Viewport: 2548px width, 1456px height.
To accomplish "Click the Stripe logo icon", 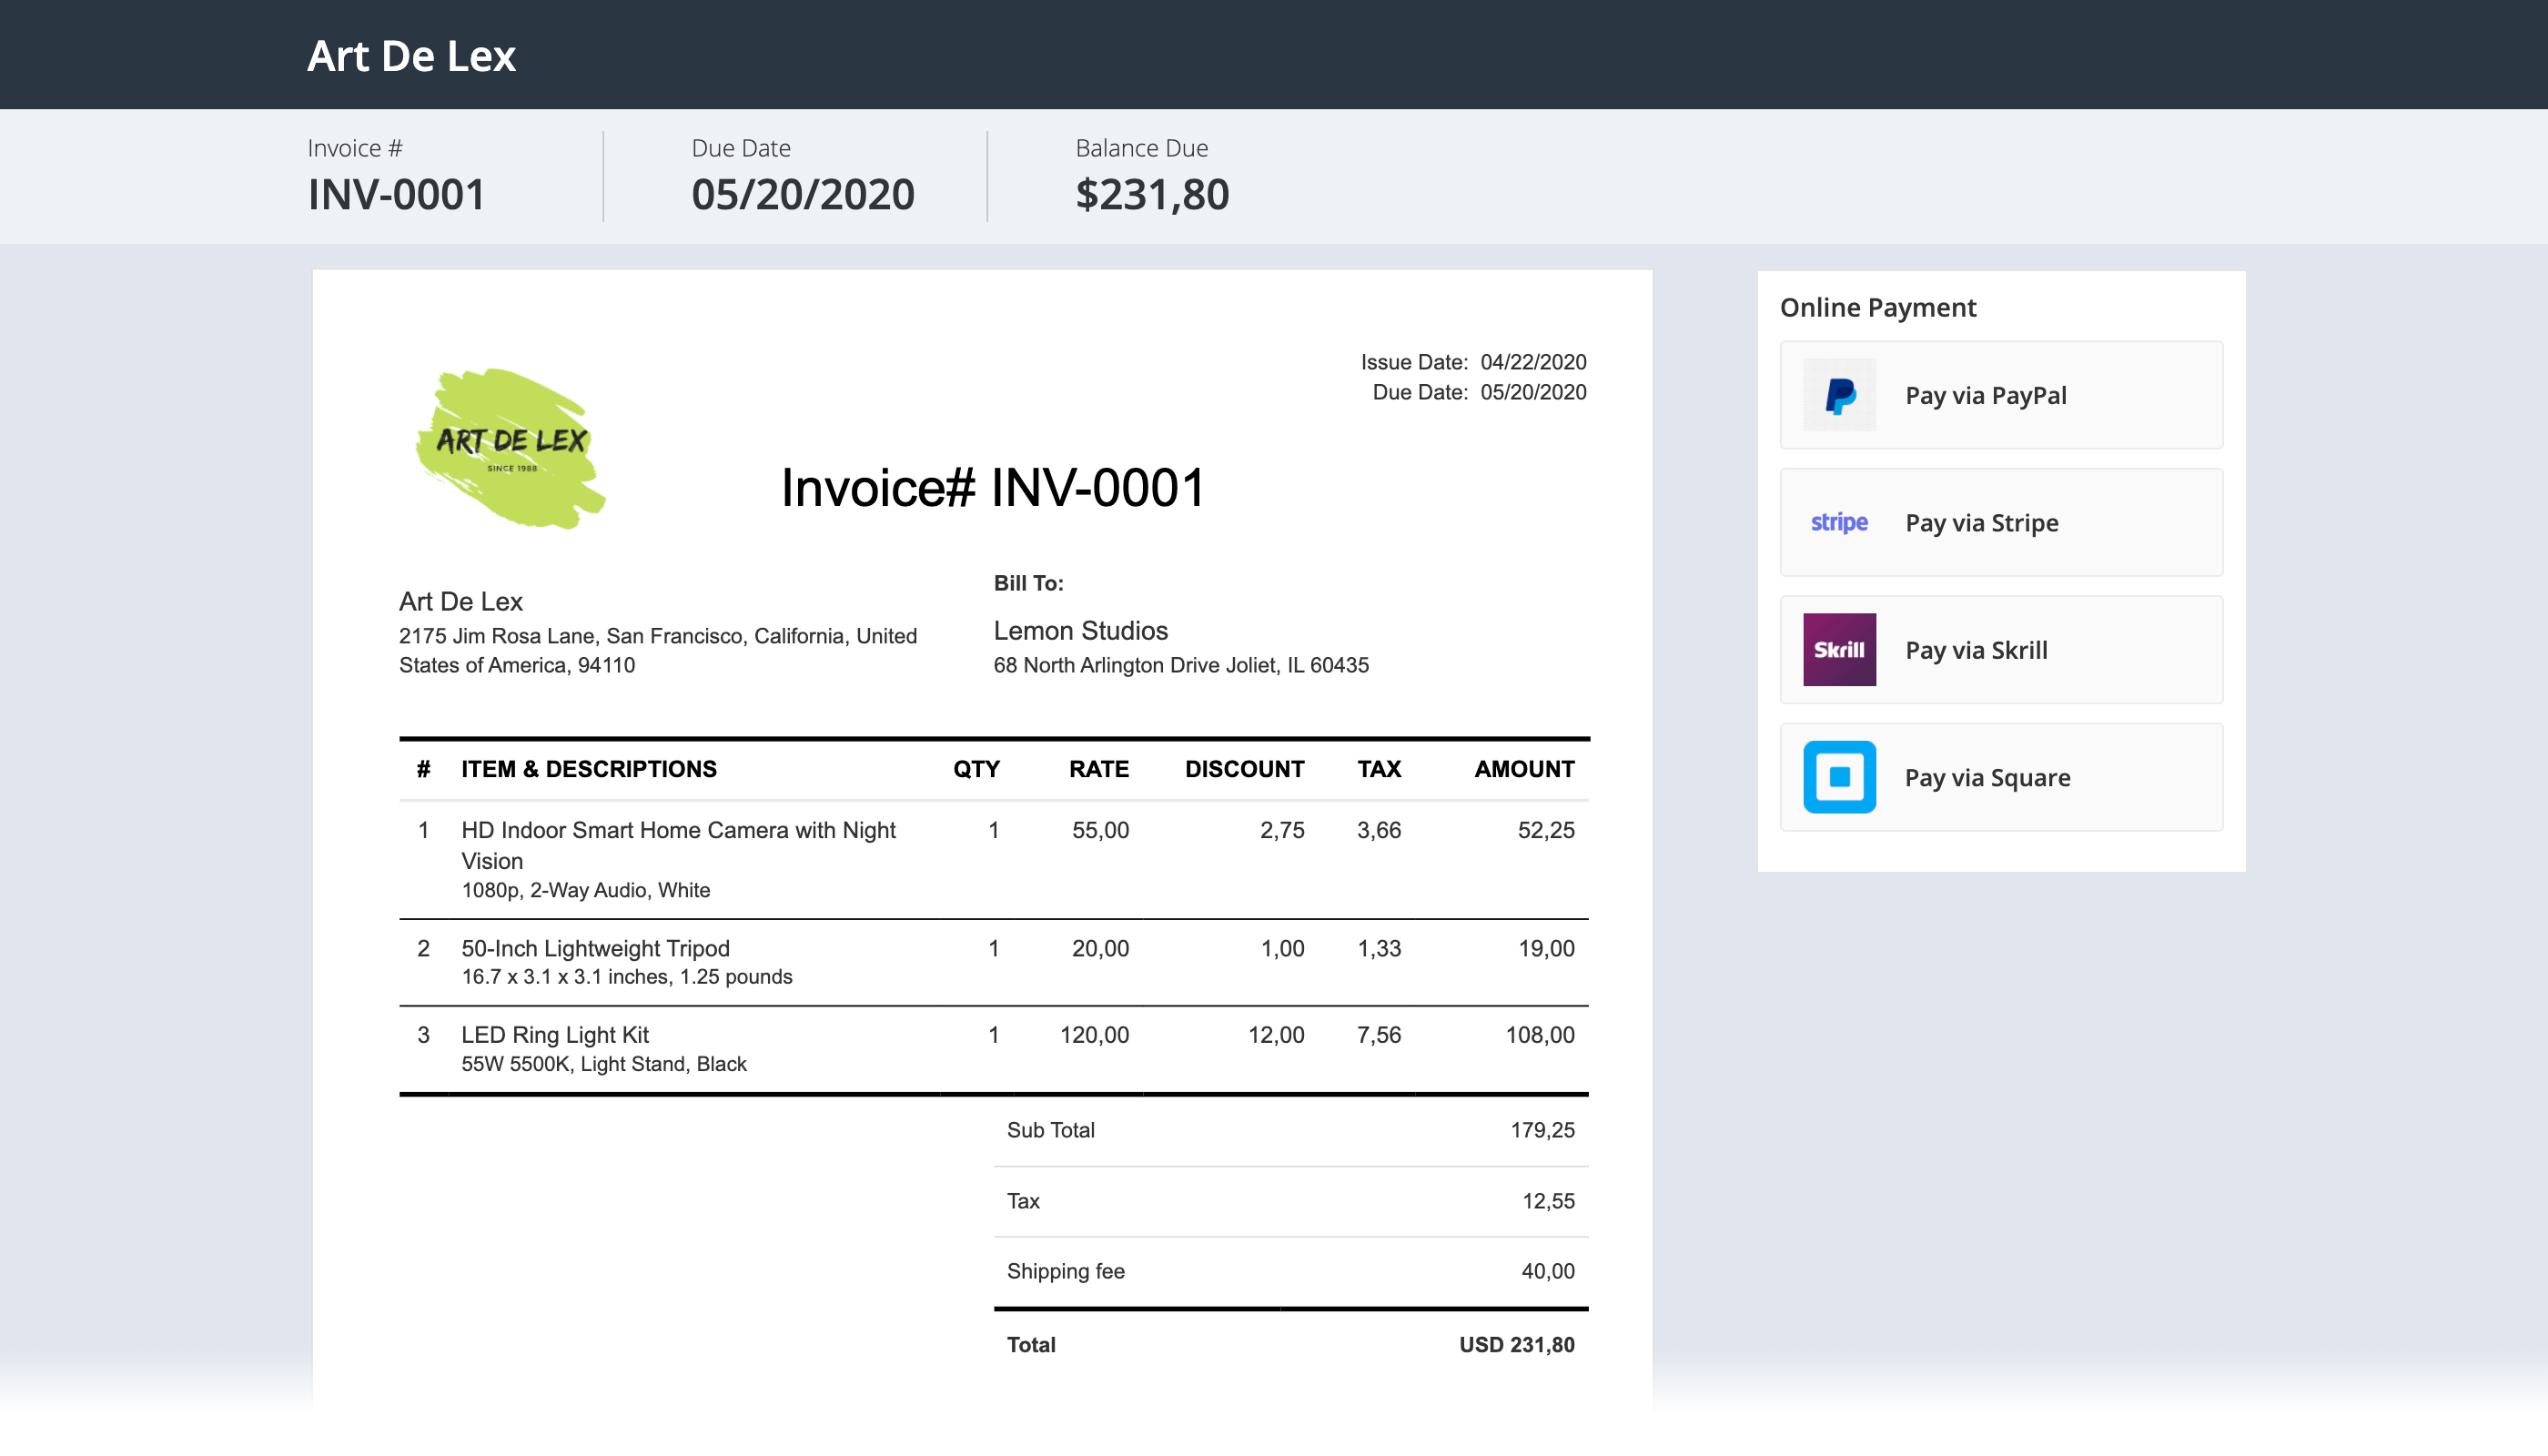I will click(1839, 522).
